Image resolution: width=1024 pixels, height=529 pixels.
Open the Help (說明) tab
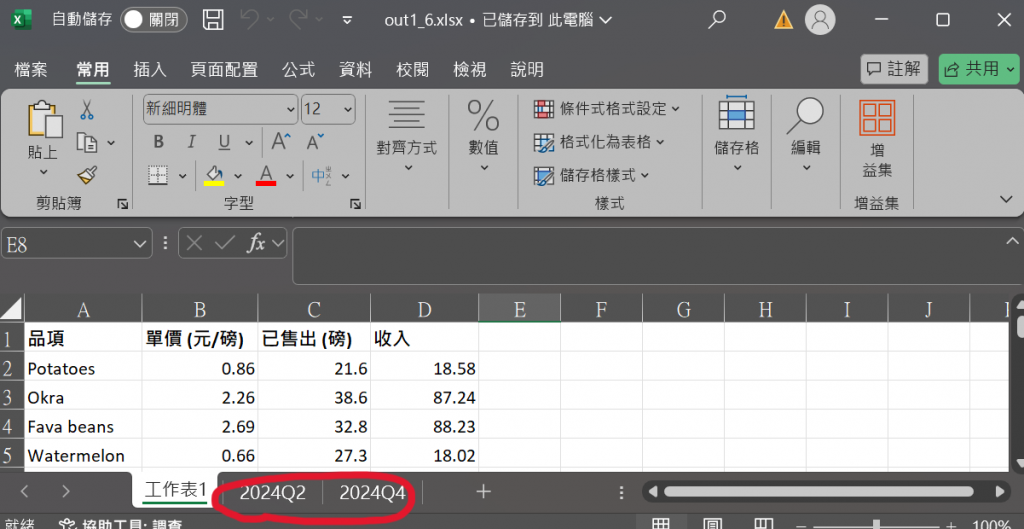(526, 69)
